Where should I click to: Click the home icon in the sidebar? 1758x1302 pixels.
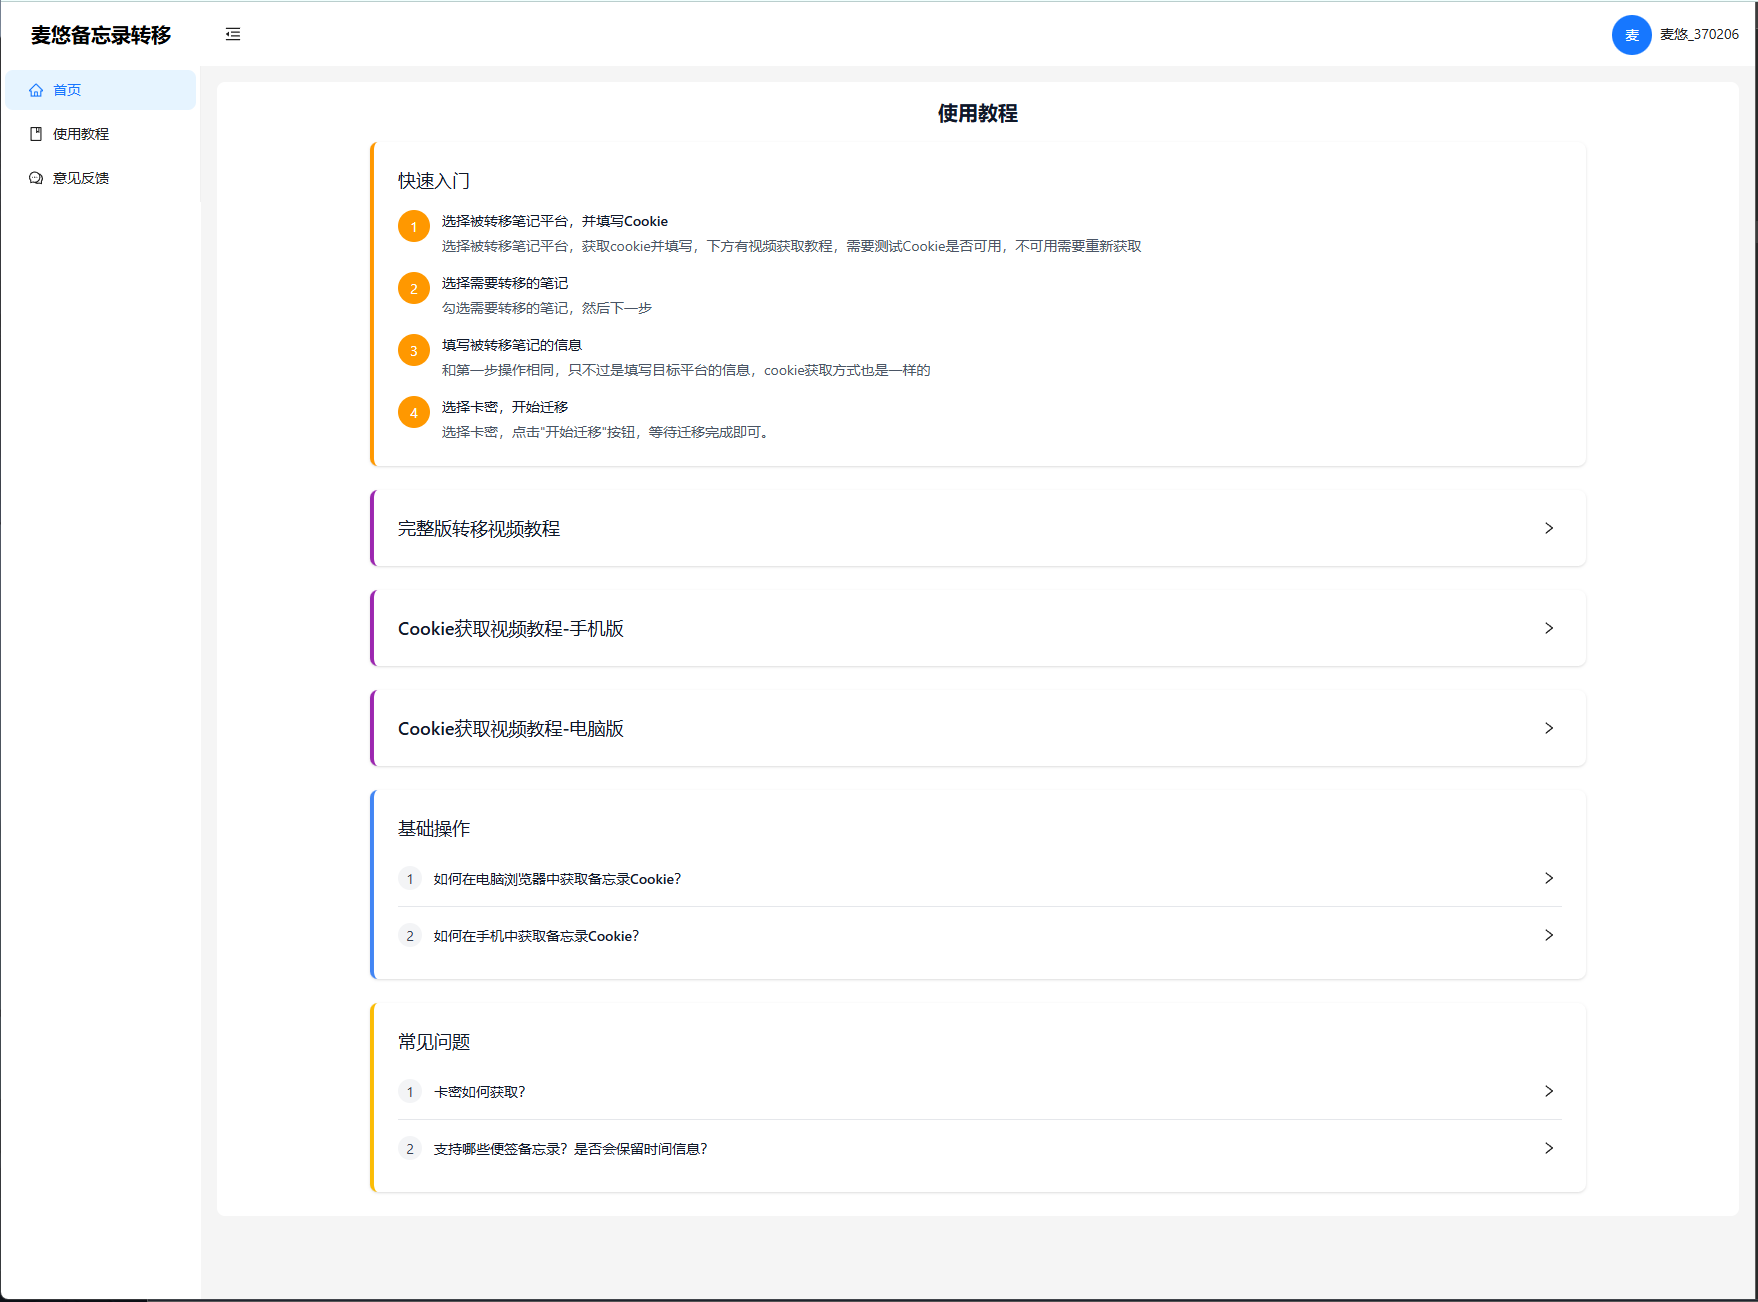pos(36,90)
